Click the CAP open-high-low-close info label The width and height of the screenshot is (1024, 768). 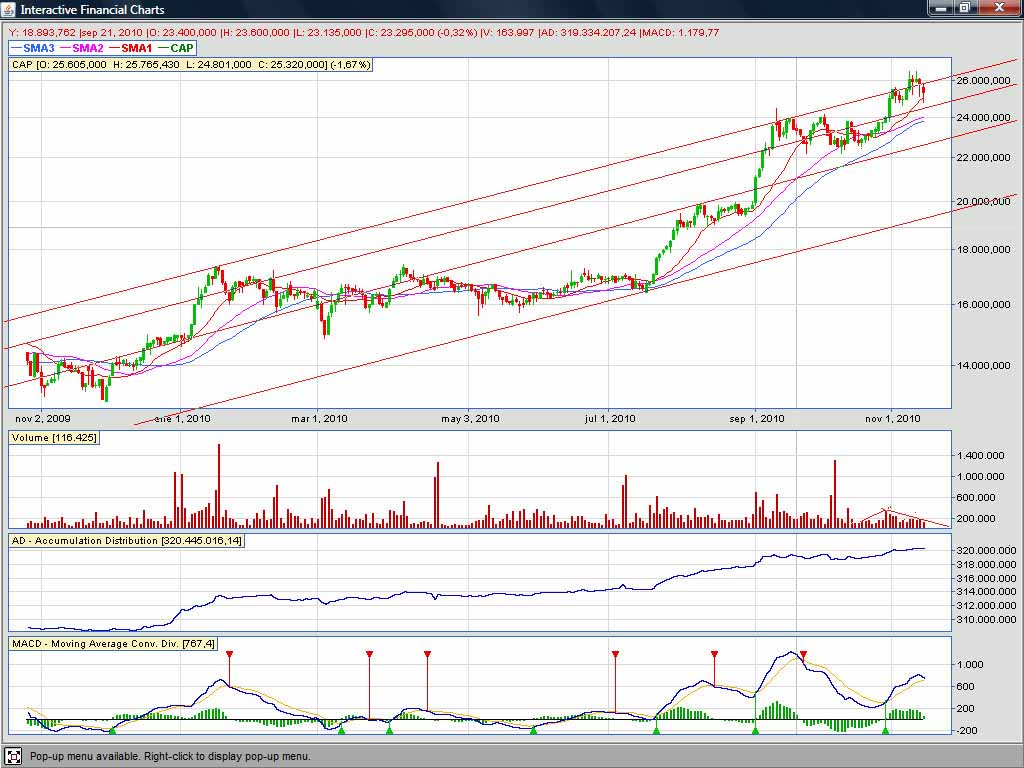[191, 65]
